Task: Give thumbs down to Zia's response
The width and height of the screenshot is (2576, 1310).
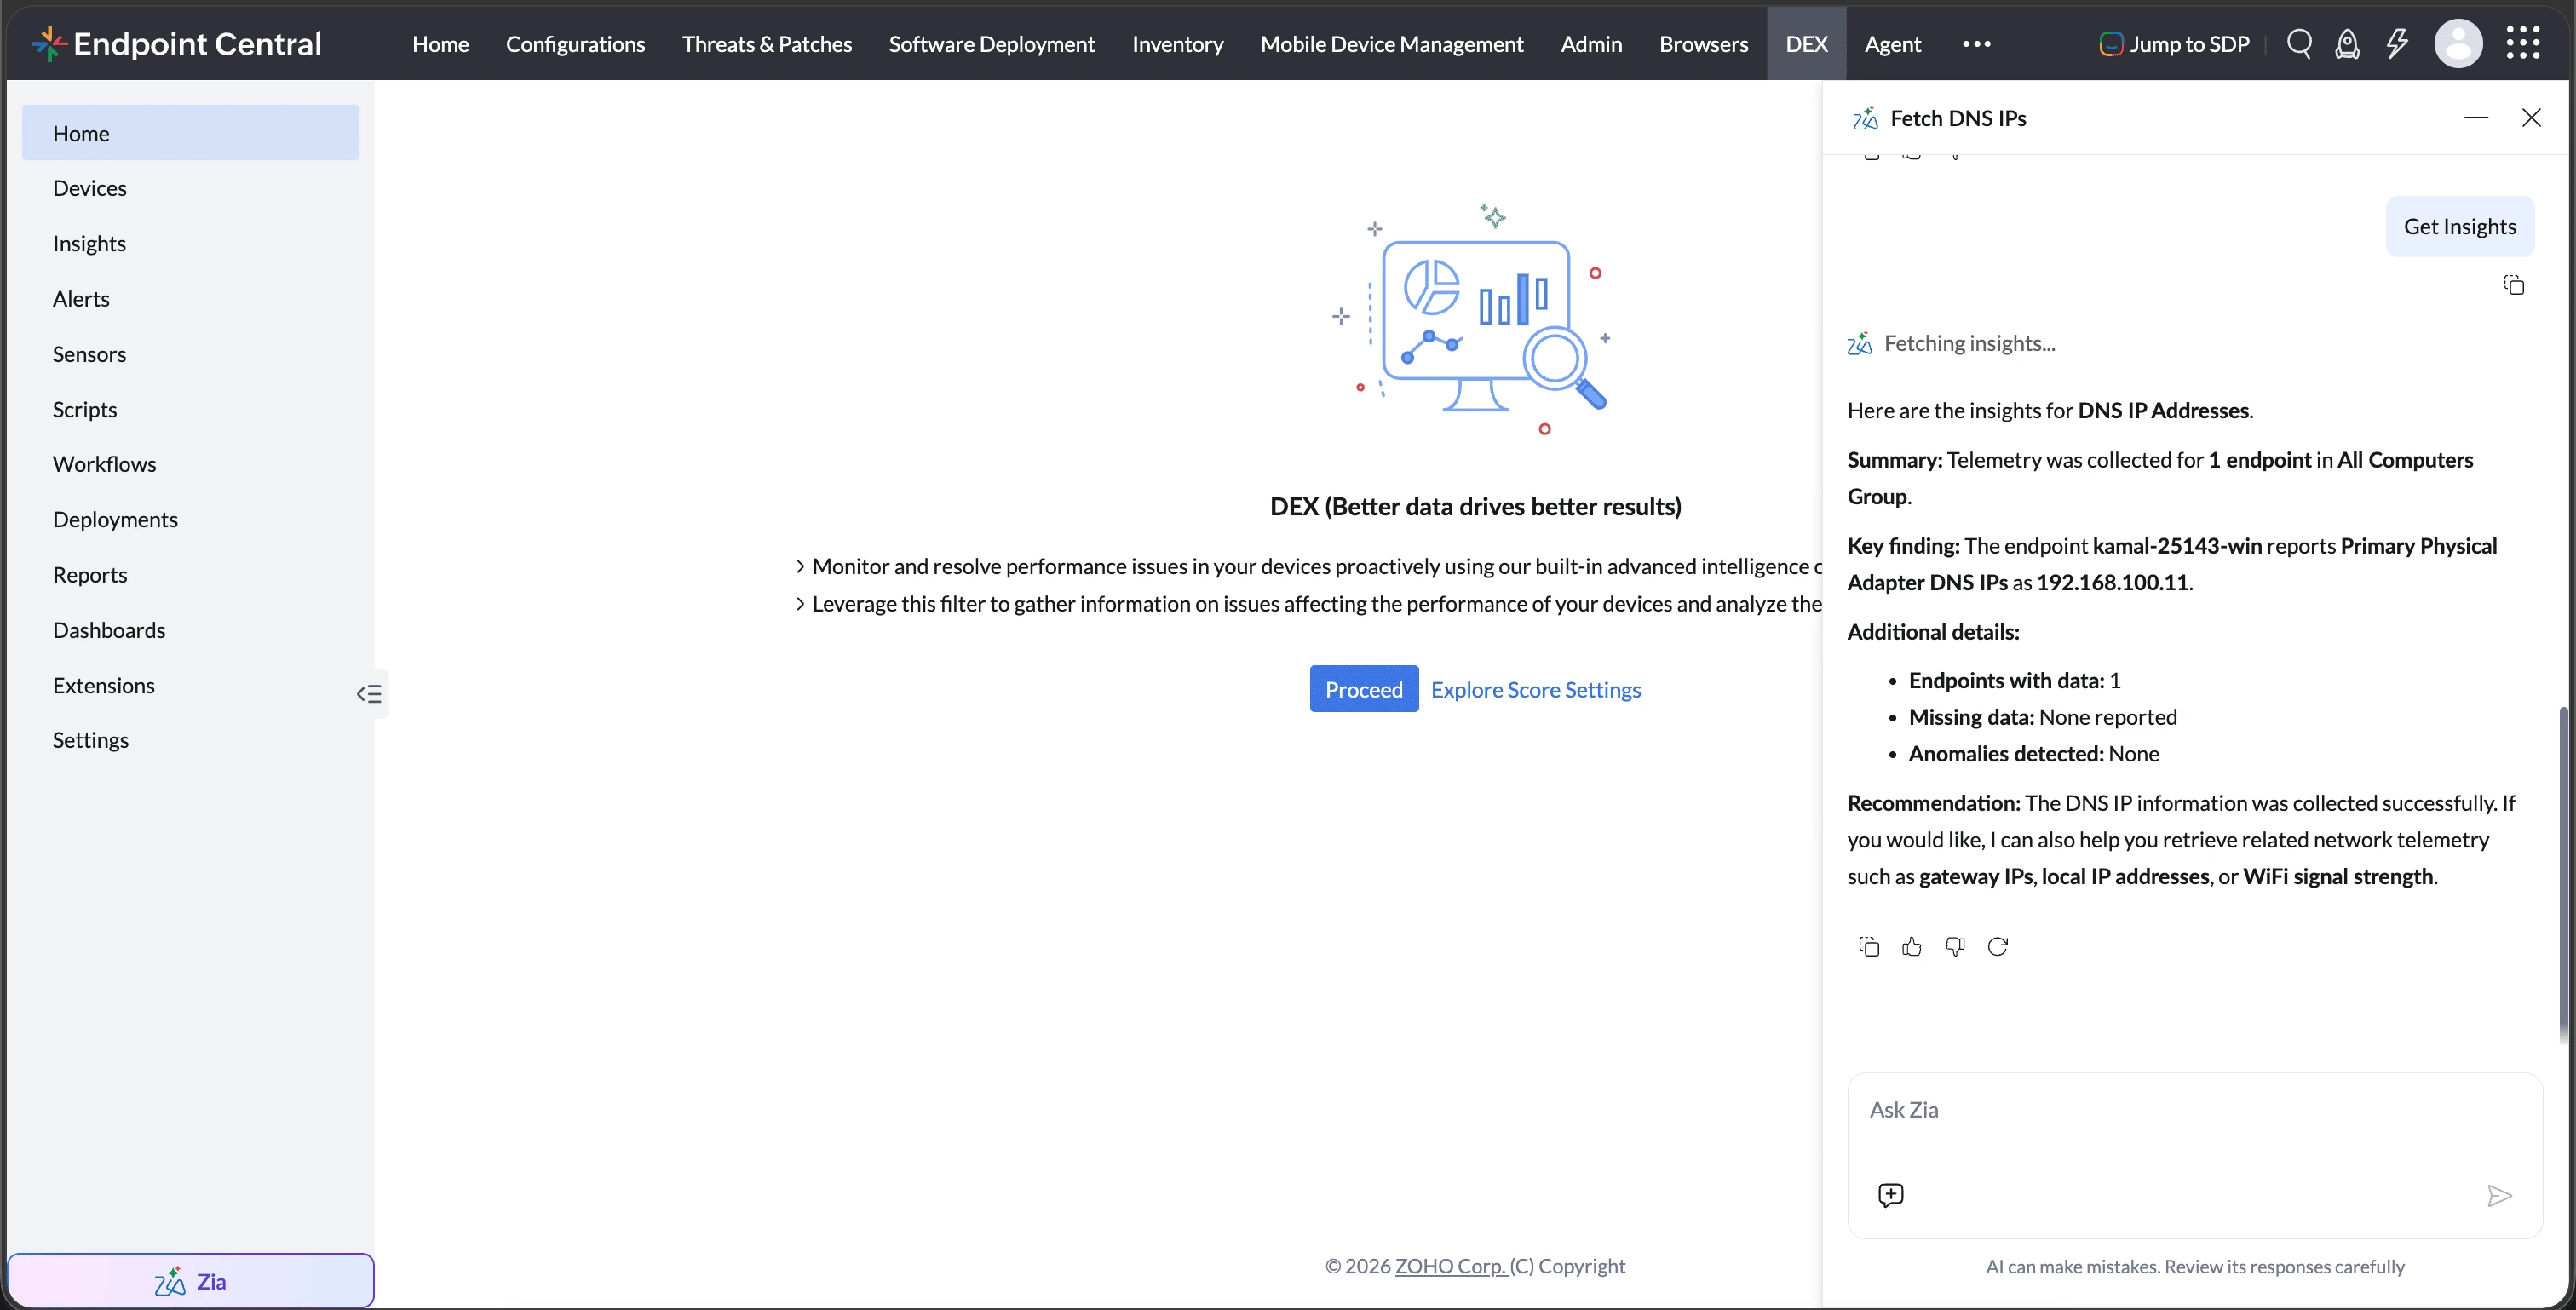Action: 1955,947
